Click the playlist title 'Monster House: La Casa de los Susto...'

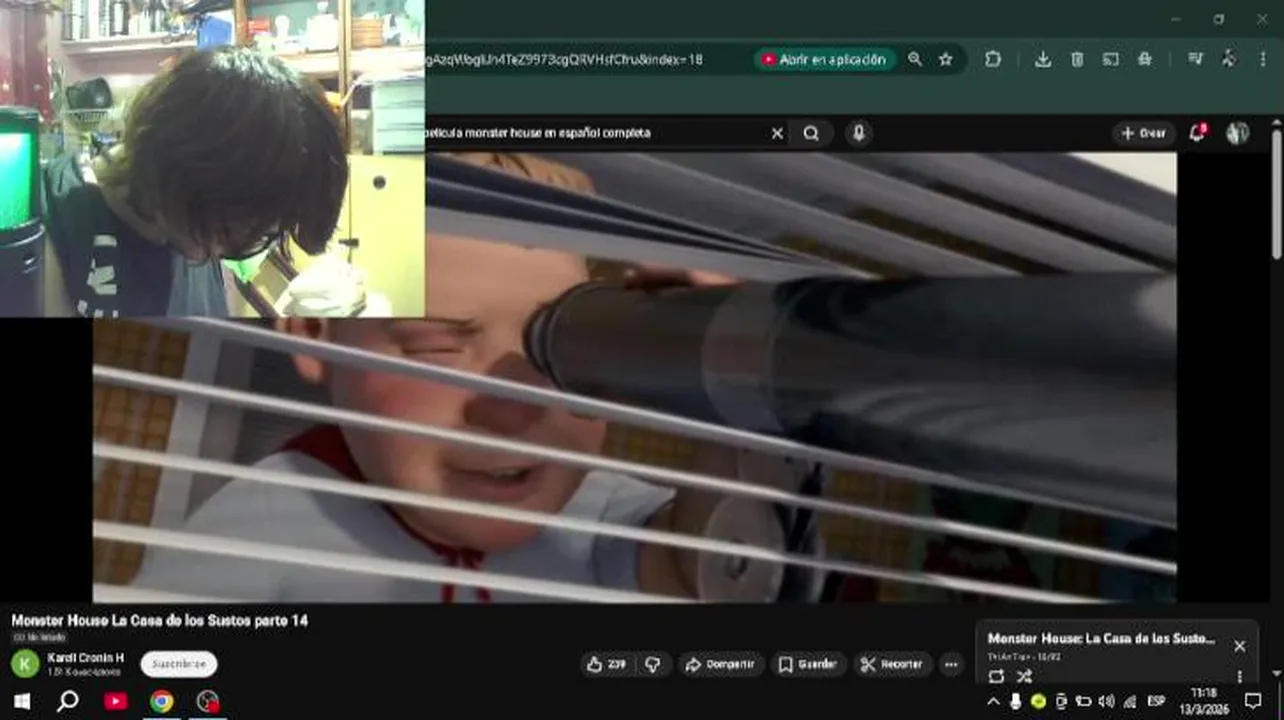click(1101, 638)
